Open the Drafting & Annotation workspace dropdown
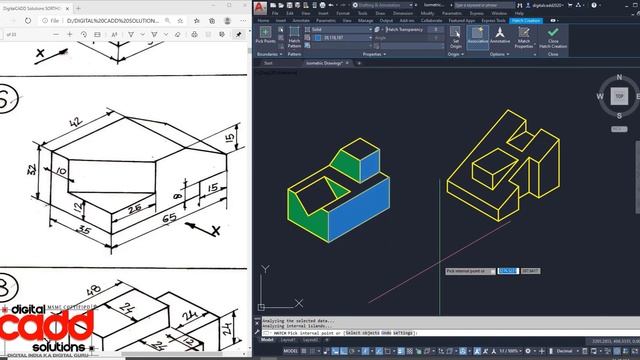Screen dimensions: 640x360 pyautogui.click(x=382, y=5)
